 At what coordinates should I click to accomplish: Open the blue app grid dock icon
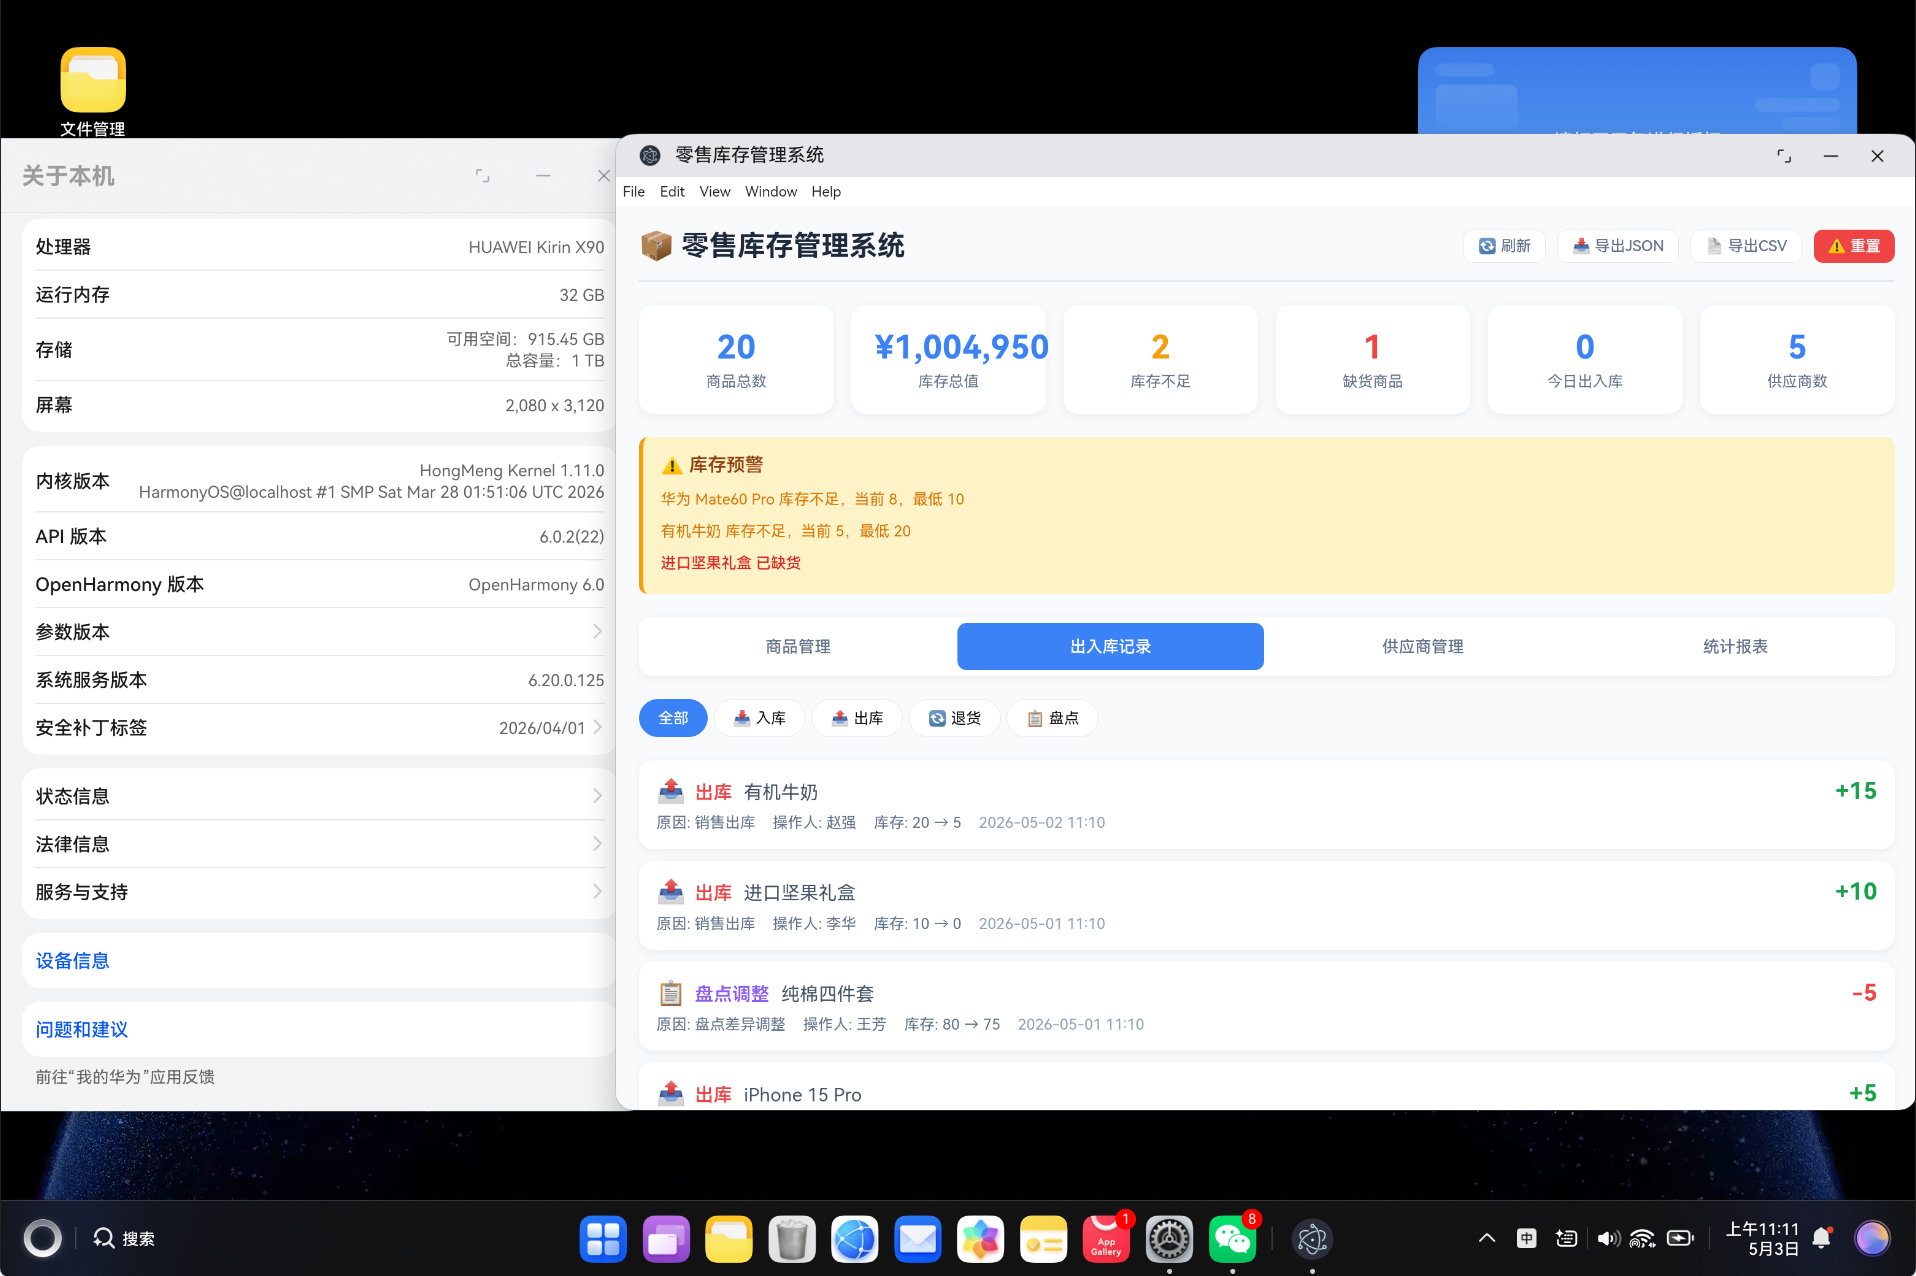[603, 1240]
